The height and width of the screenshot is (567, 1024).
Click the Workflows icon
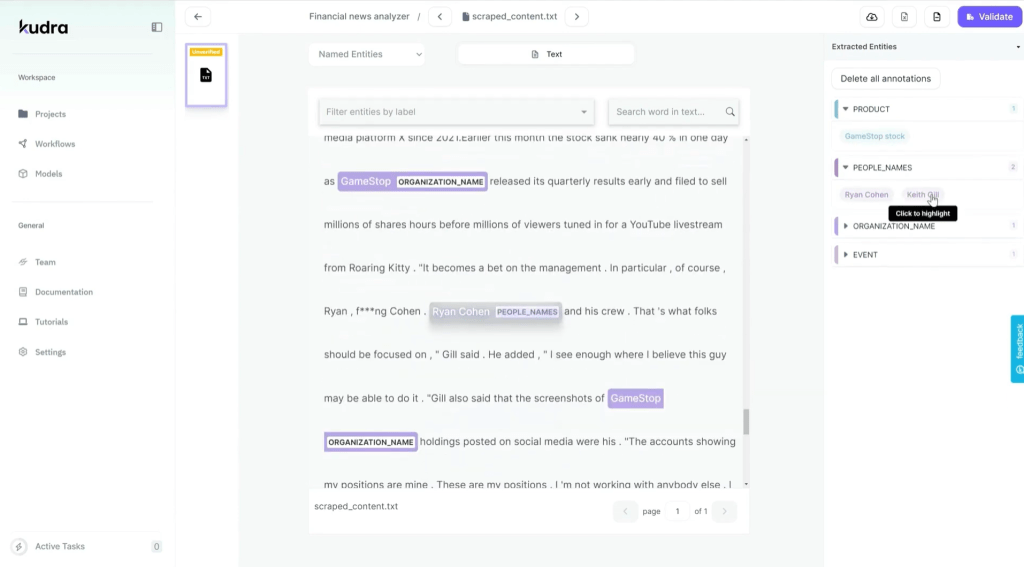click(23, 144)
